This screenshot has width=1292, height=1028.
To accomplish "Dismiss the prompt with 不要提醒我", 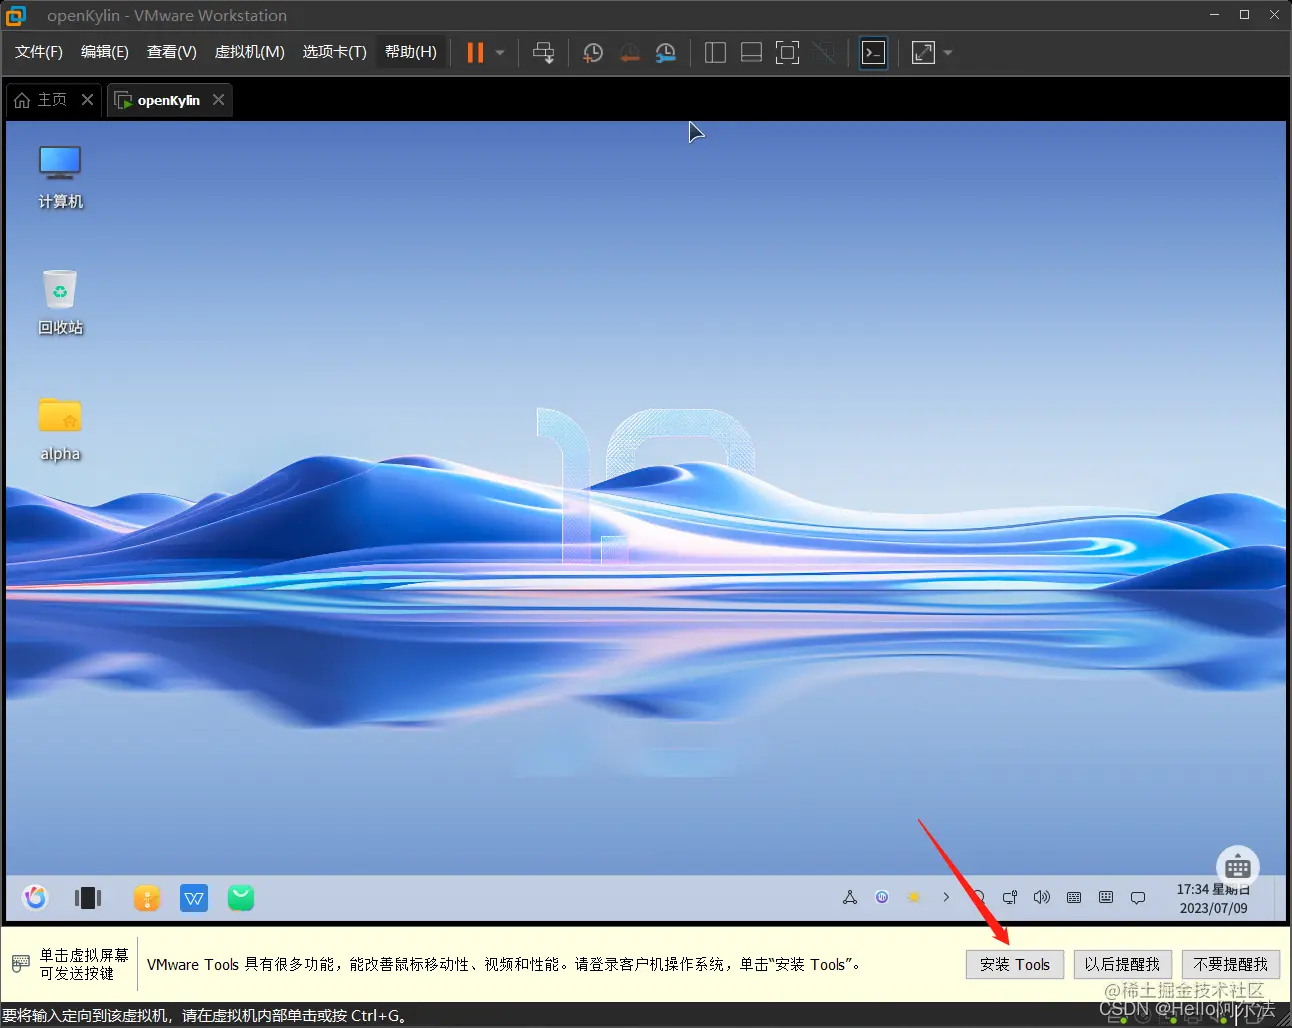I will pos(1230,964).
